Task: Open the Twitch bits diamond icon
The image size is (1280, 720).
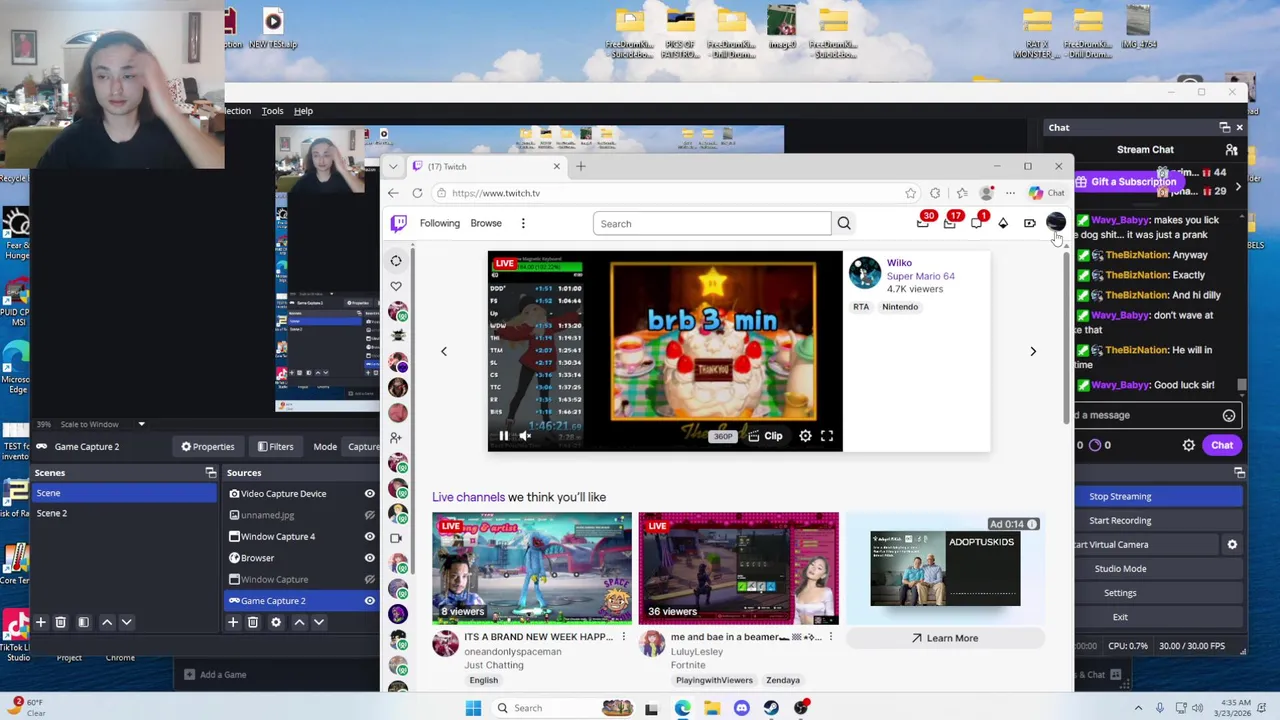Action: point(1003,223)
